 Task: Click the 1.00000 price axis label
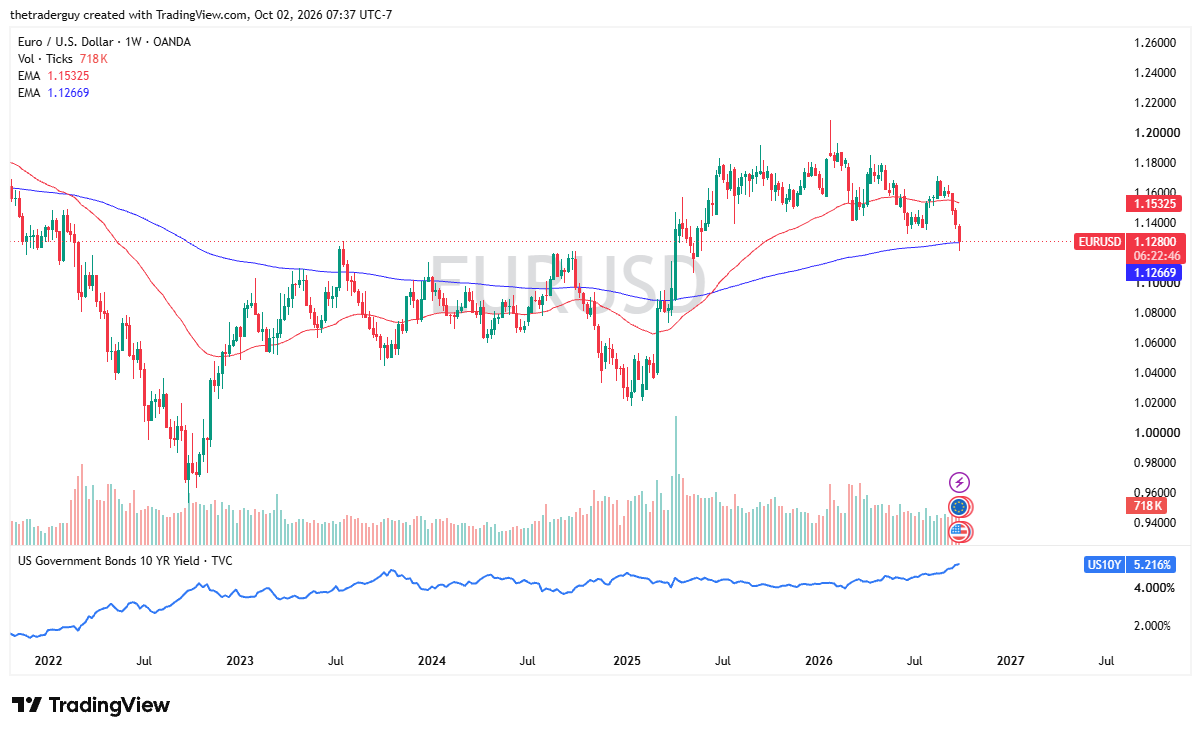(1155, 433)
